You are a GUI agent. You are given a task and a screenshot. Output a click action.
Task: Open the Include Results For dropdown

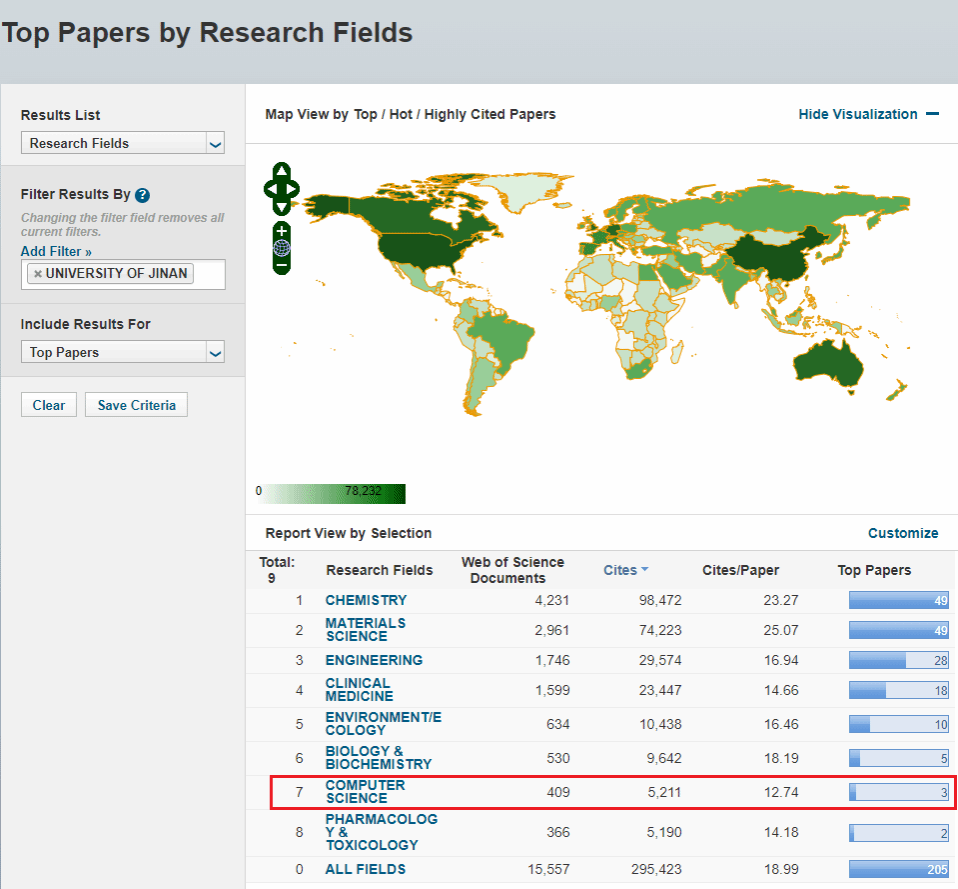pos(122,352)
